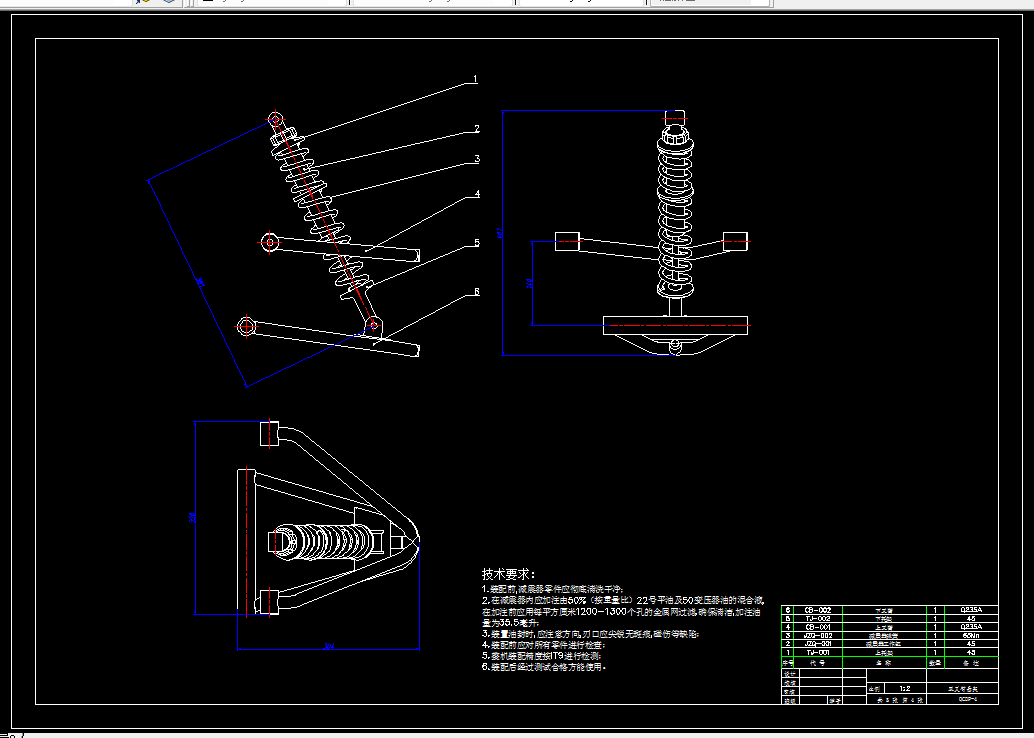Select the TJ-002 code cell in the parts list
This screenshot has width=1034, height=738.
[818, 619]
